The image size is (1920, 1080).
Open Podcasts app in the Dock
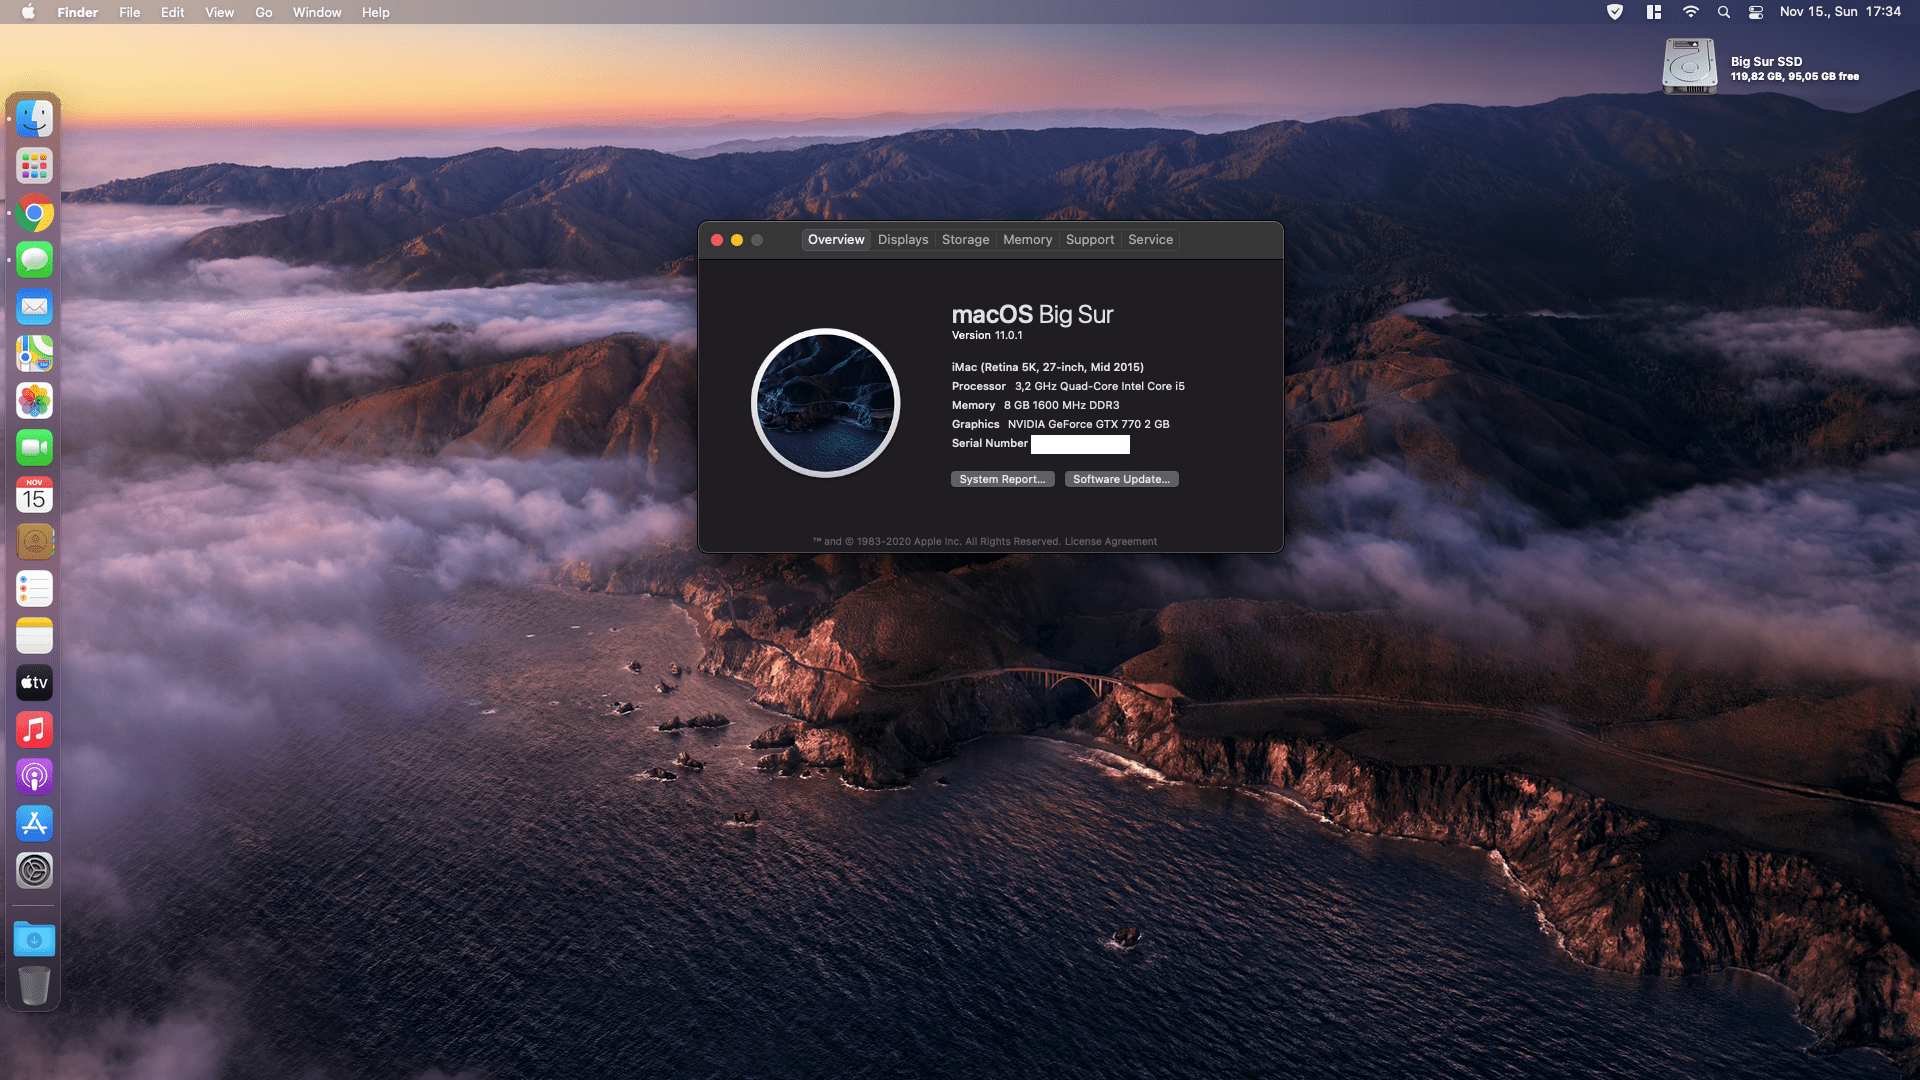tap(34, 777)
